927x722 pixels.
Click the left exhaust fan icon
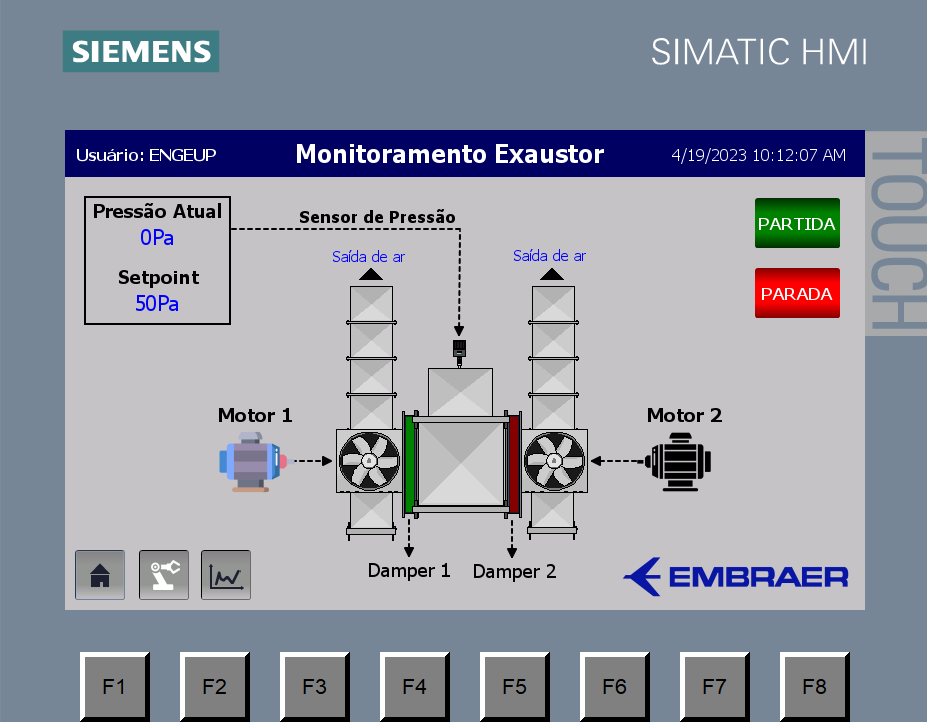[x=369, y=461]
